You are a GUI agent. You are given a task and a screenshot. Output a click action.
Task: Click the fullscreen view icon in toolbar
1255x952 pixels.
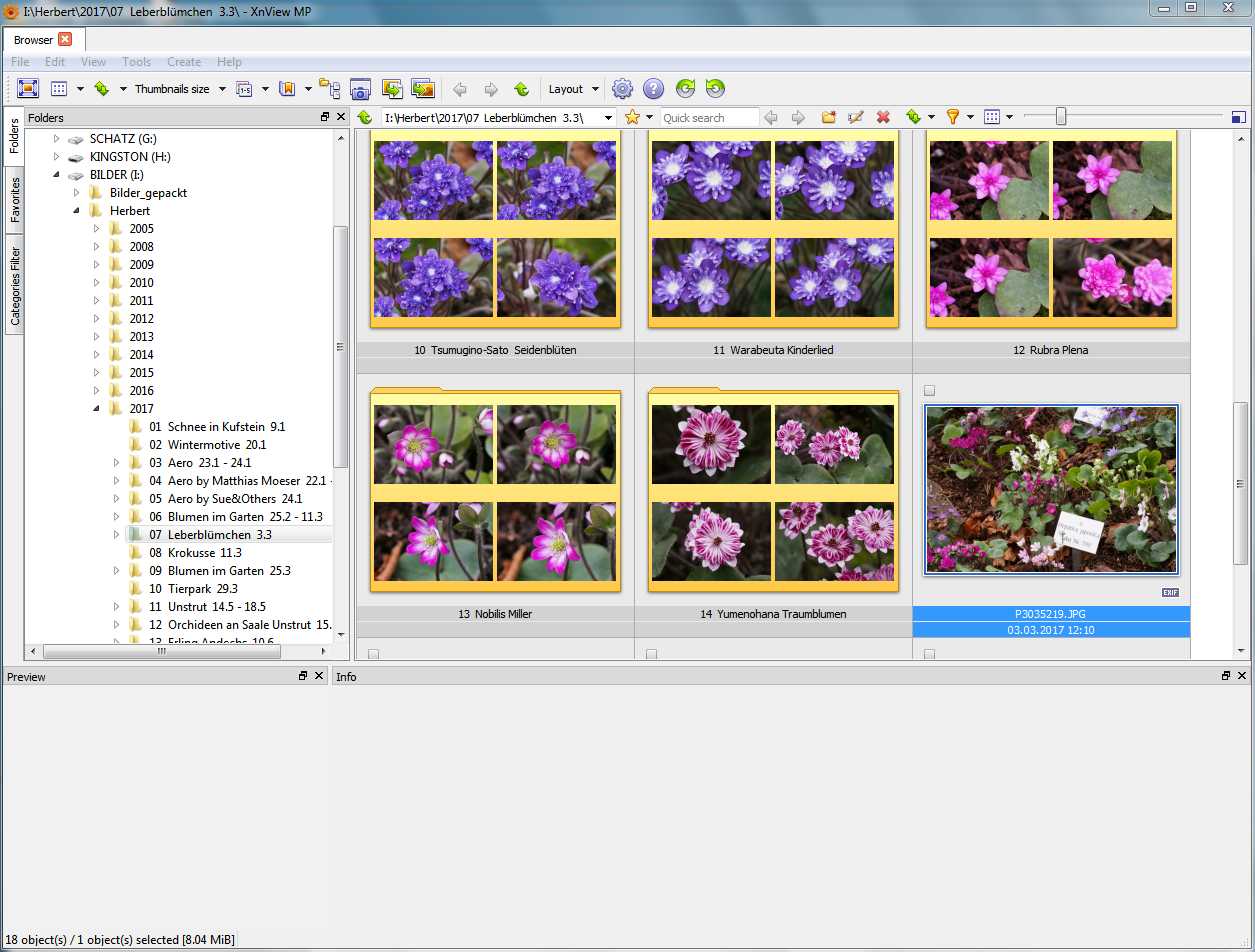coord(27,89)
